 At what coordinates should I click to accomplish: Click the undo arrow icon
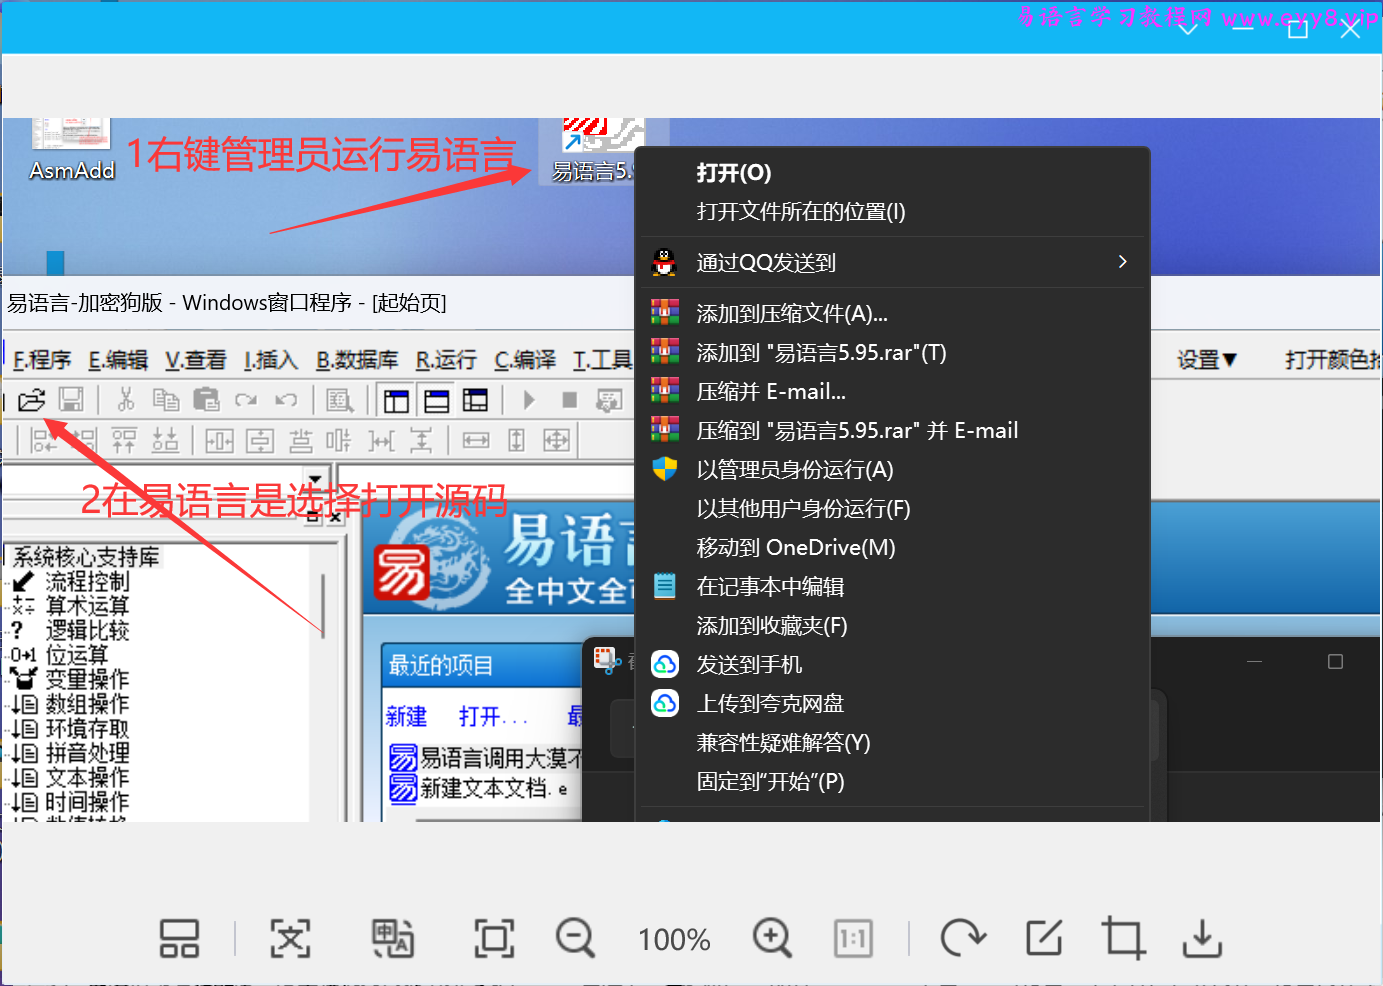point(286,400)
